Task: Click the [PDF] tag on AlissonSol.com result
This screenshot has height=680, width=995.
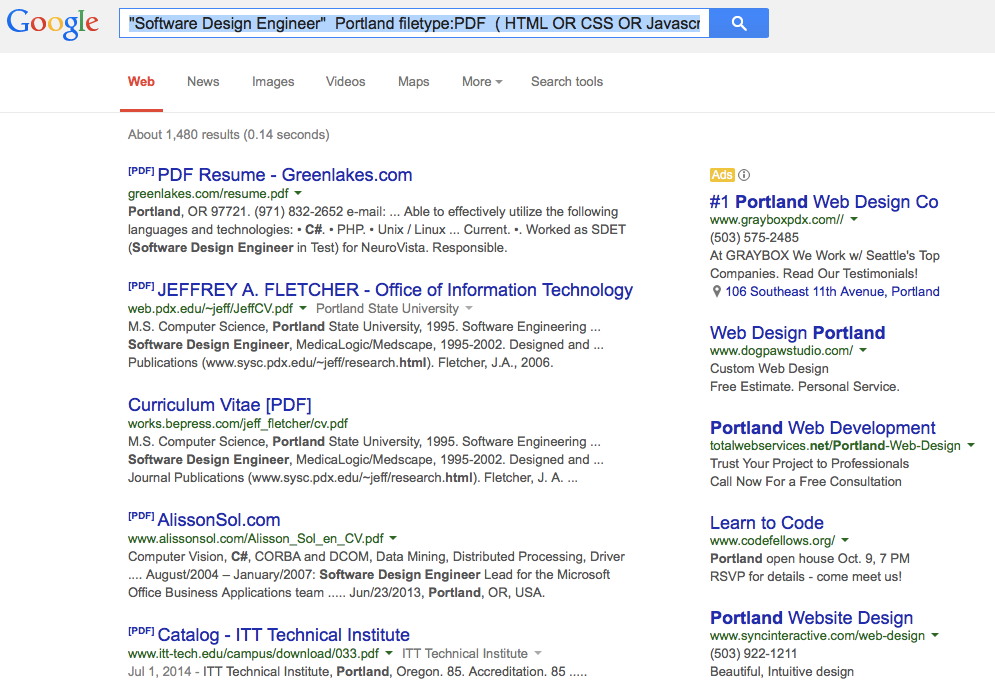Action: coord(141,516)
